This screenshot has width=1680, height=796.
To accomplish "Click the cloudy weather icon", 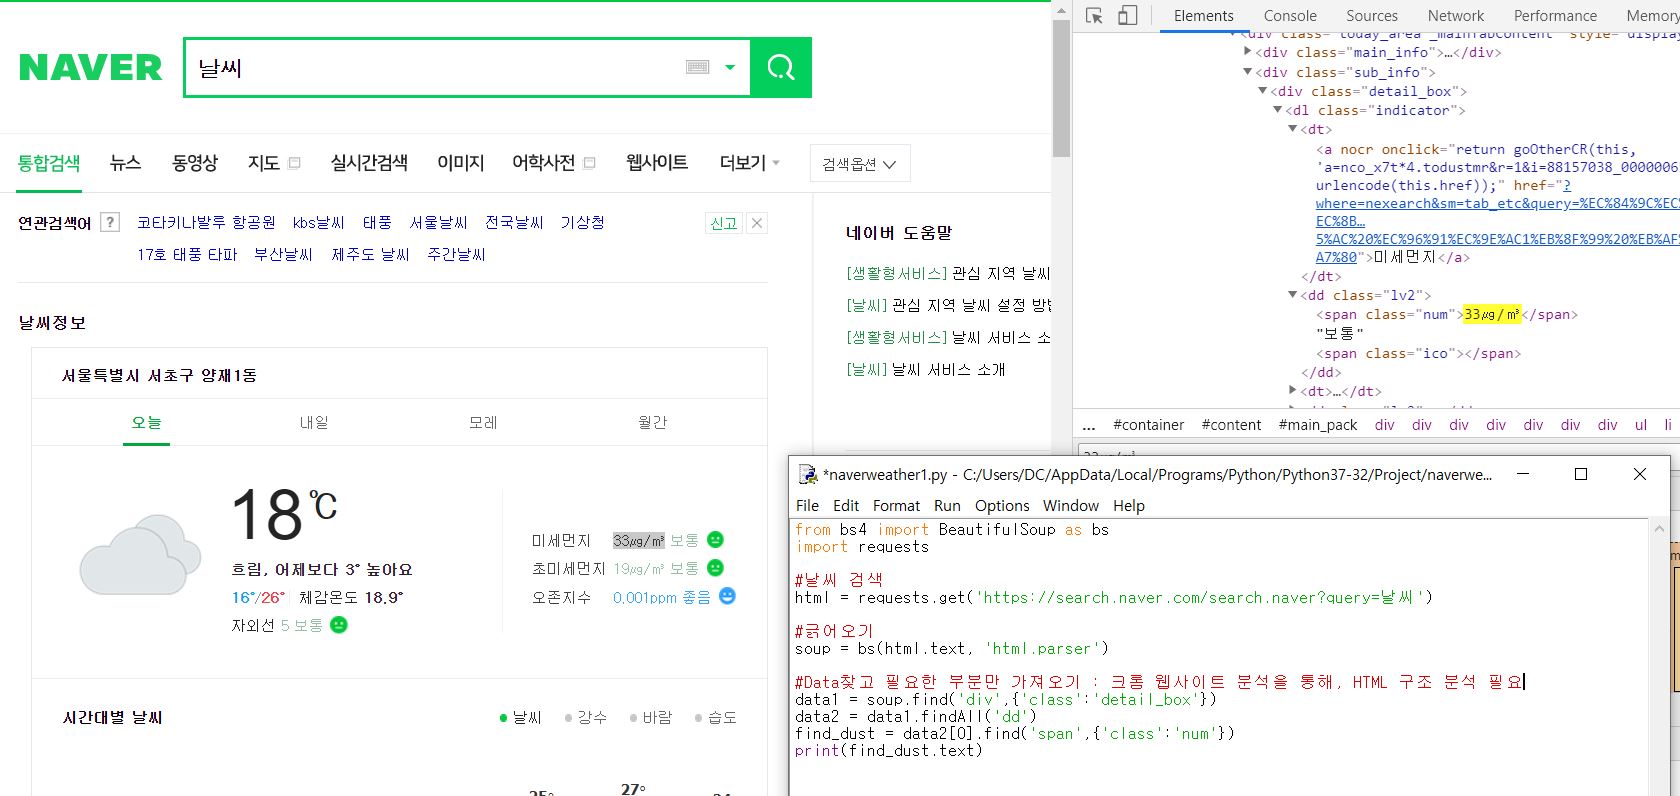I will coord(140,555).
